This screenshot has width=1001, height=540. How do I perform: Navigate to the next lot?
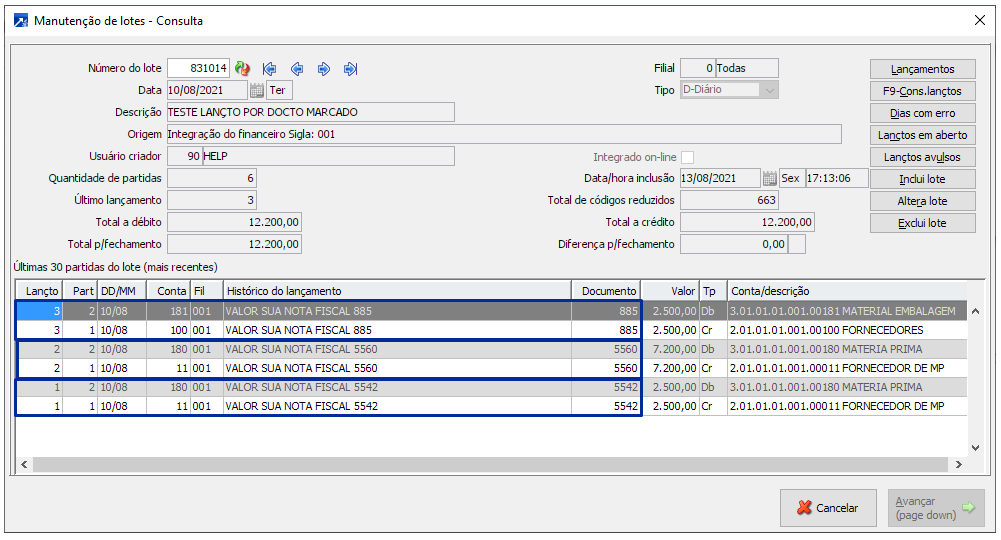click(x=324, y=69)
